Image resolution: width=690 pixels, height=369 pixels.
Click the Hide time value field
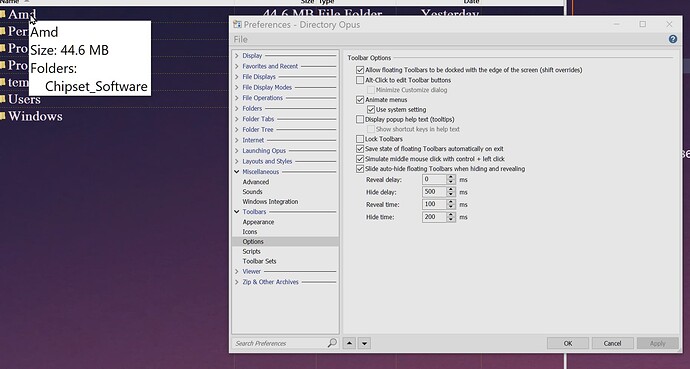434,217
